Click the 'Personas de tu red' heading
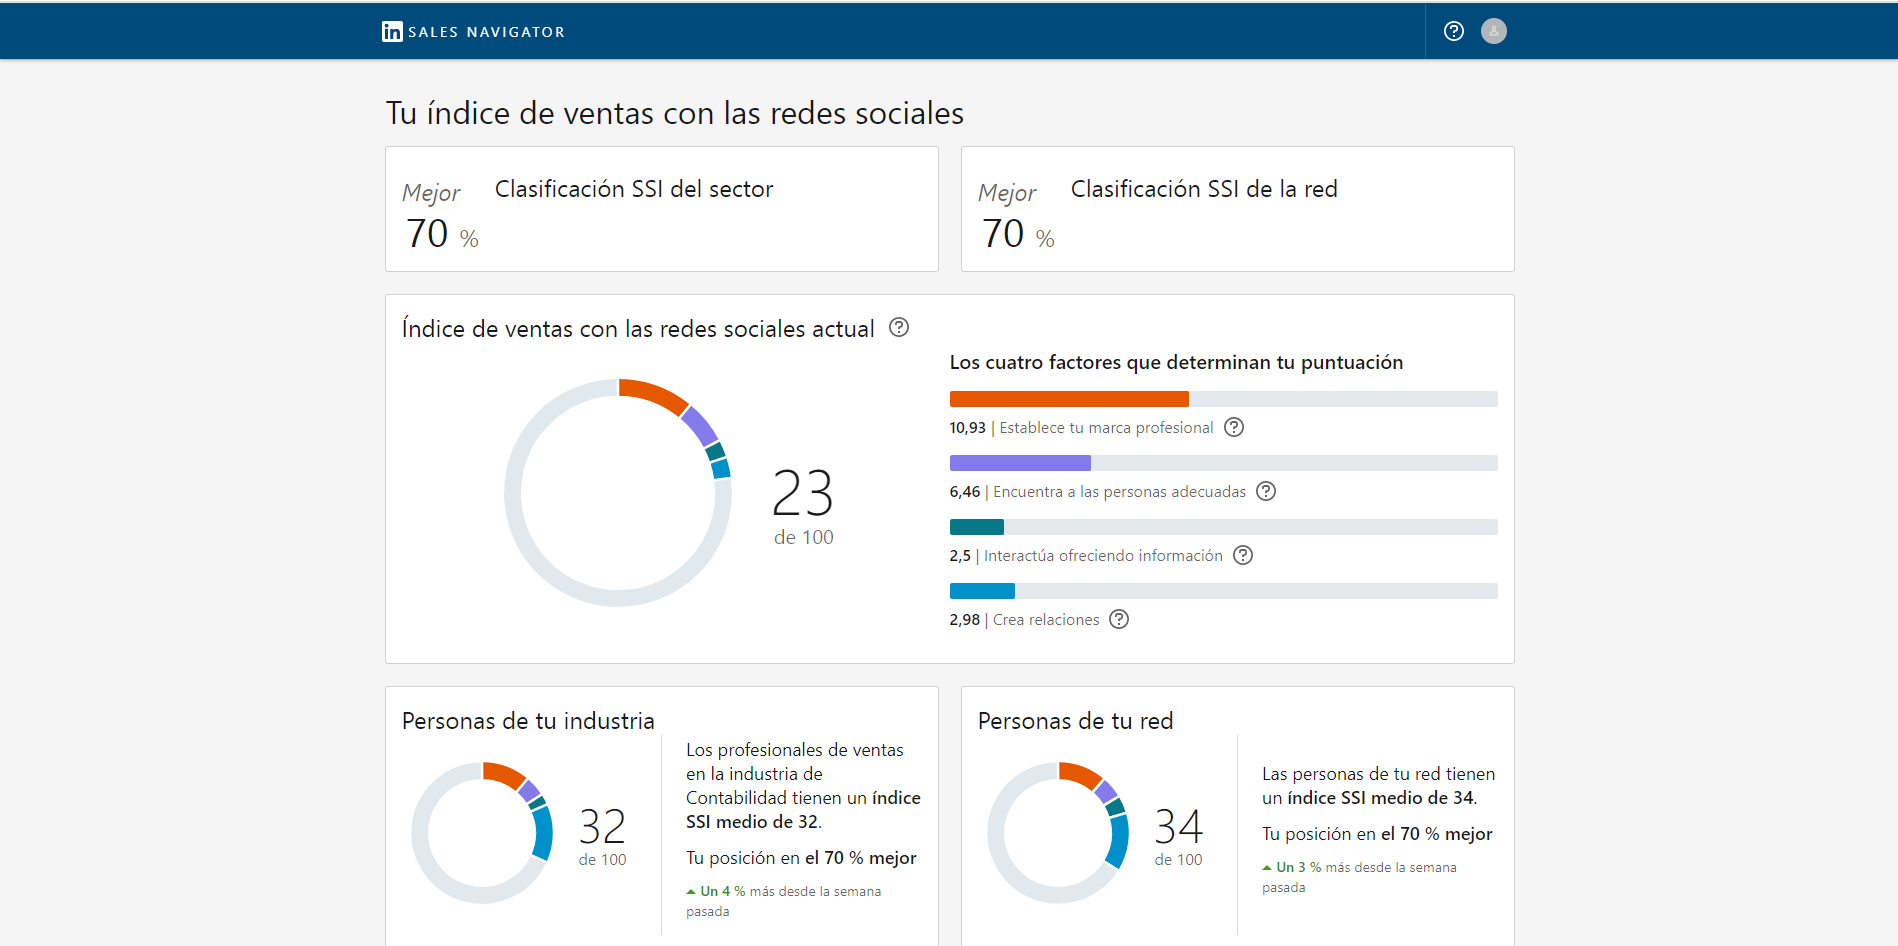The width and height of the screenshot is (1898, 946). point(1075,721)
